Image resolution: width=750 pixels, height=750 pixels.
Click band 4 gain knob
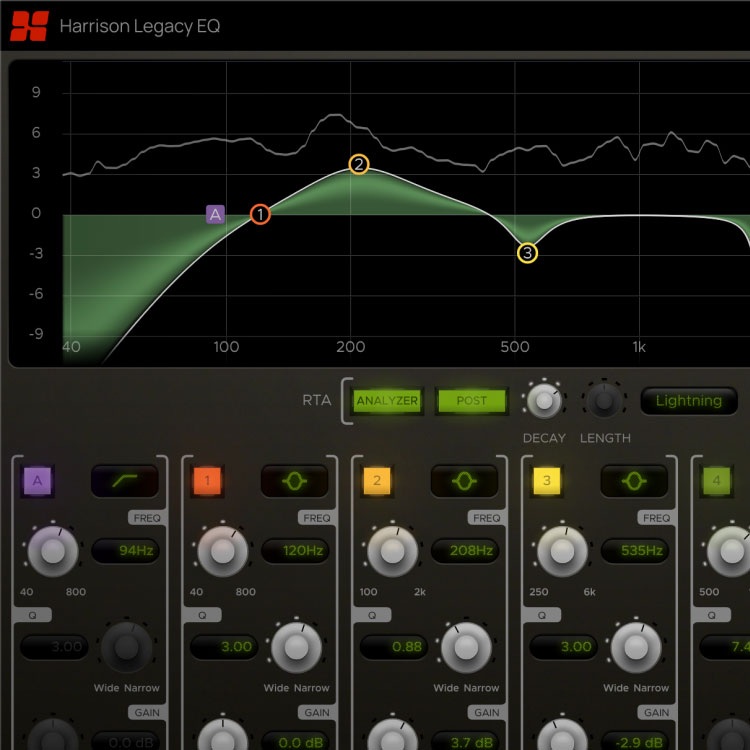[x=730, y=735]
